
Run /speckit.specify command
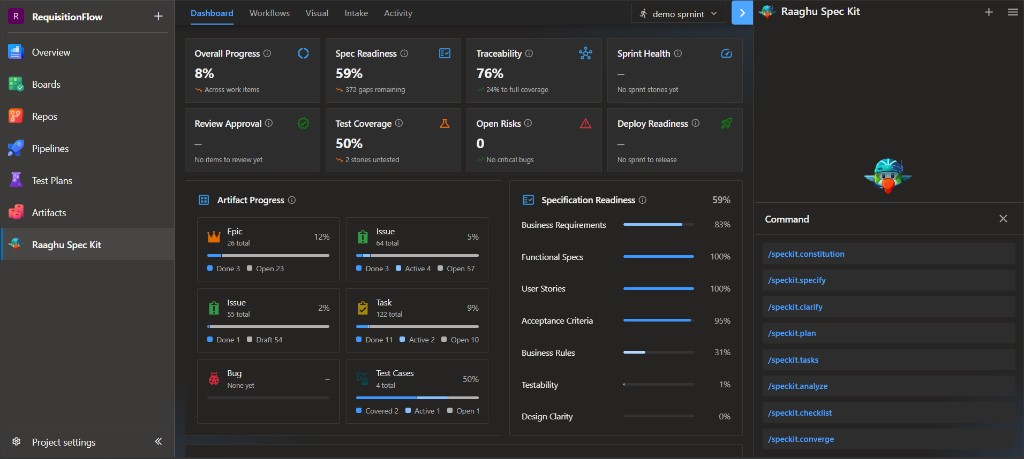(888, 280)
